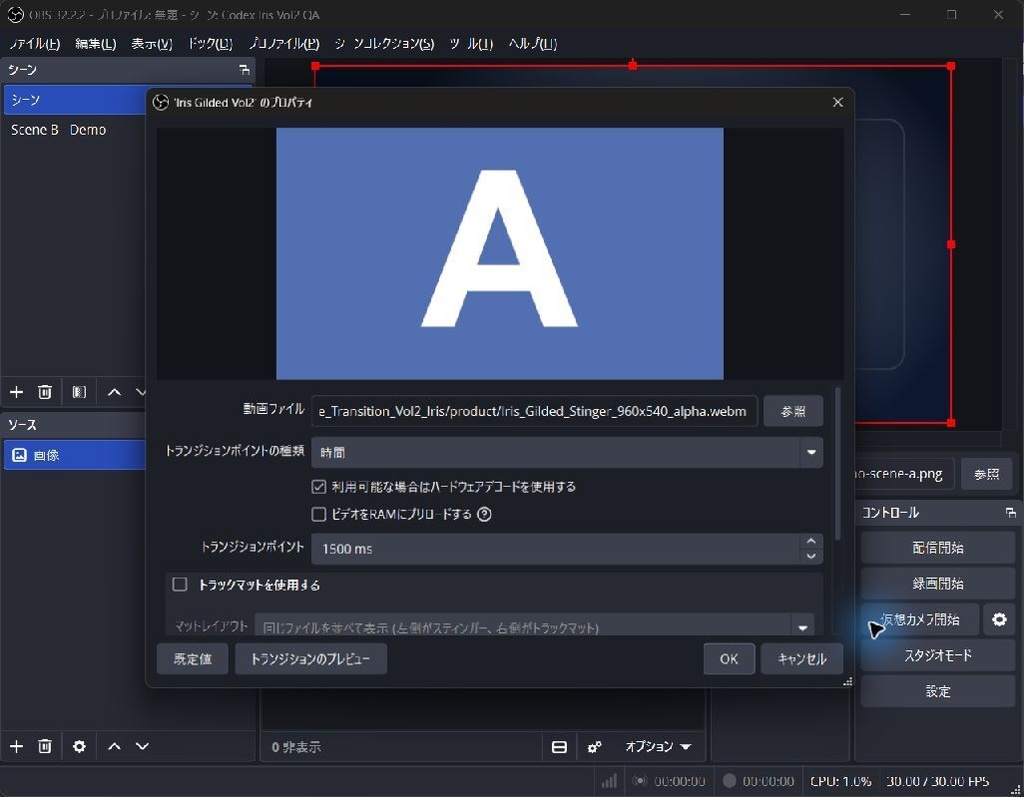The image size is (1024, 797).
Task: Open the 表示 menu
Action: pyautogui.click(x=152, y=44)
